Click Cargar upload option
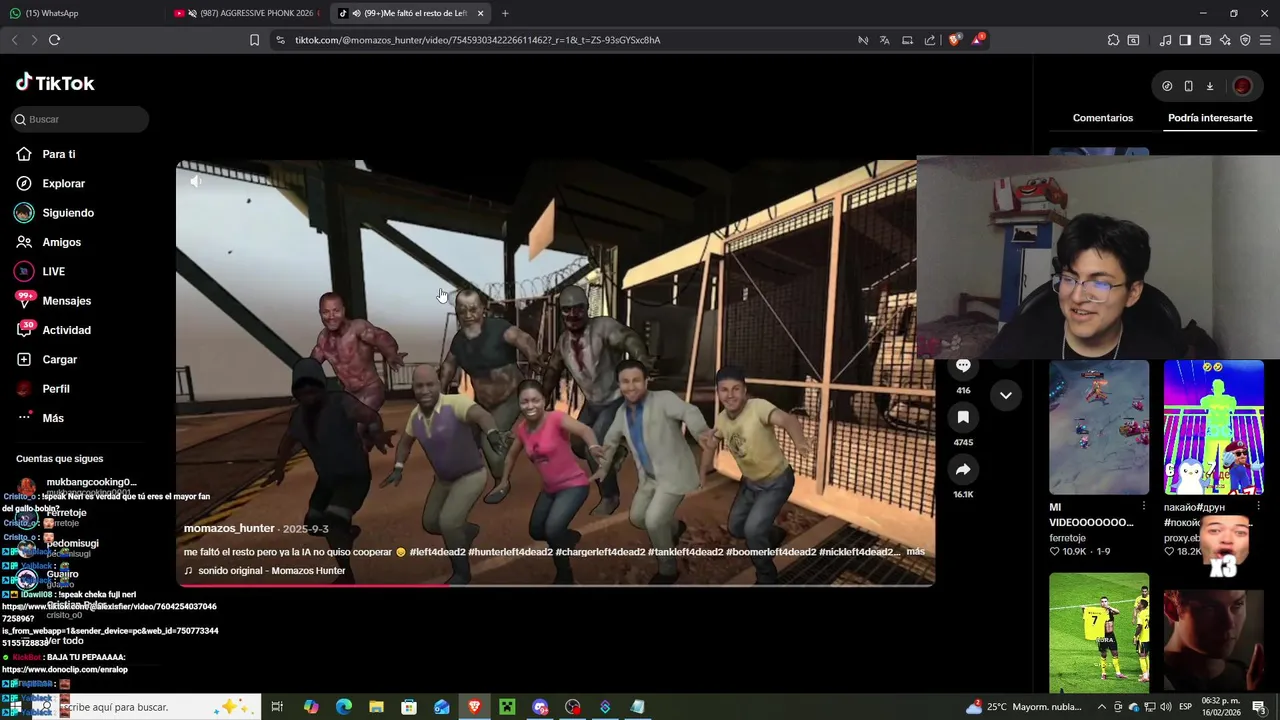Viewport: 1280px width, 720px height. click(59, 359)
